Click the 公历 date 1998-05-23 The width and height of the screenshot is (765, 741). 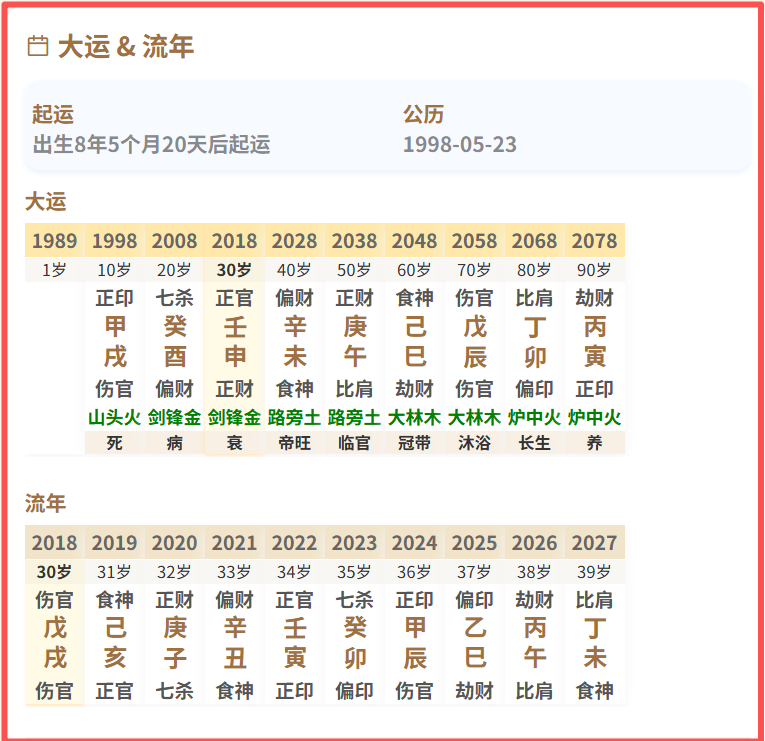(x=459, y=144)
